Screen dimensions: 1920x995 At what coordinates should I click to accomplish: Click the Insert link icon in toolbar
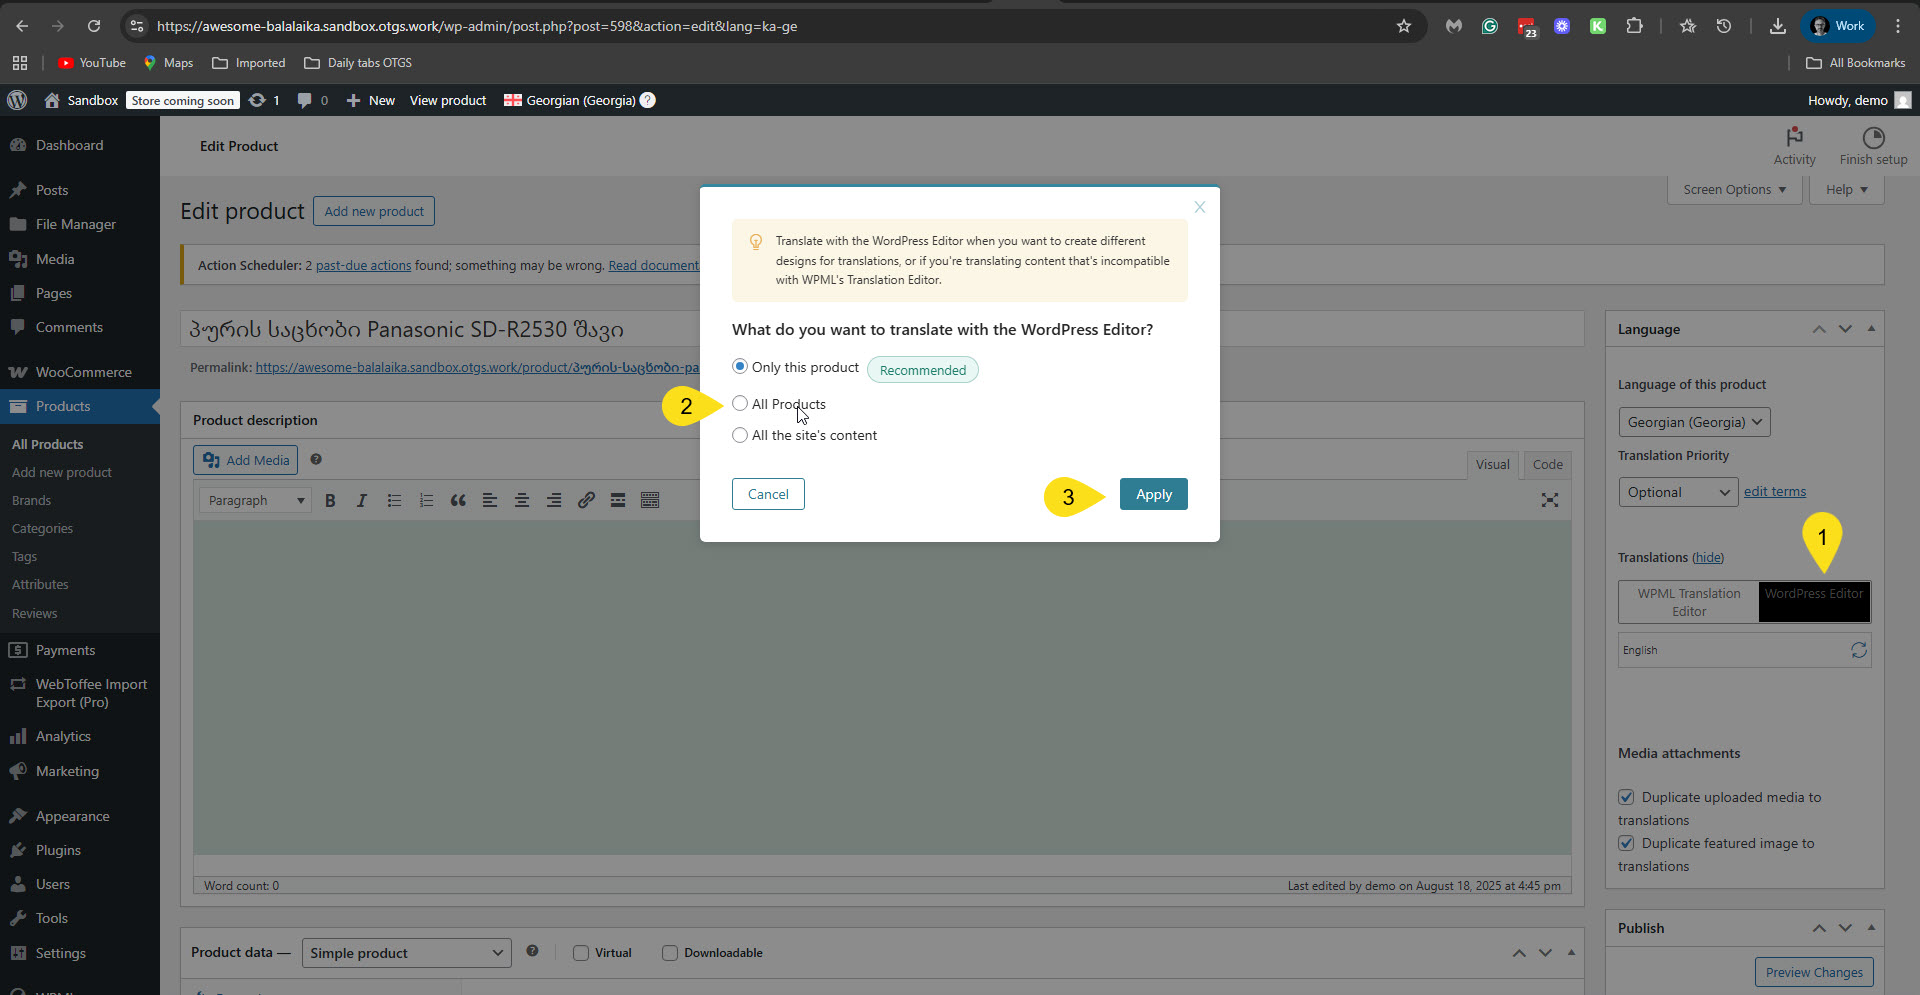coord(586,500)
